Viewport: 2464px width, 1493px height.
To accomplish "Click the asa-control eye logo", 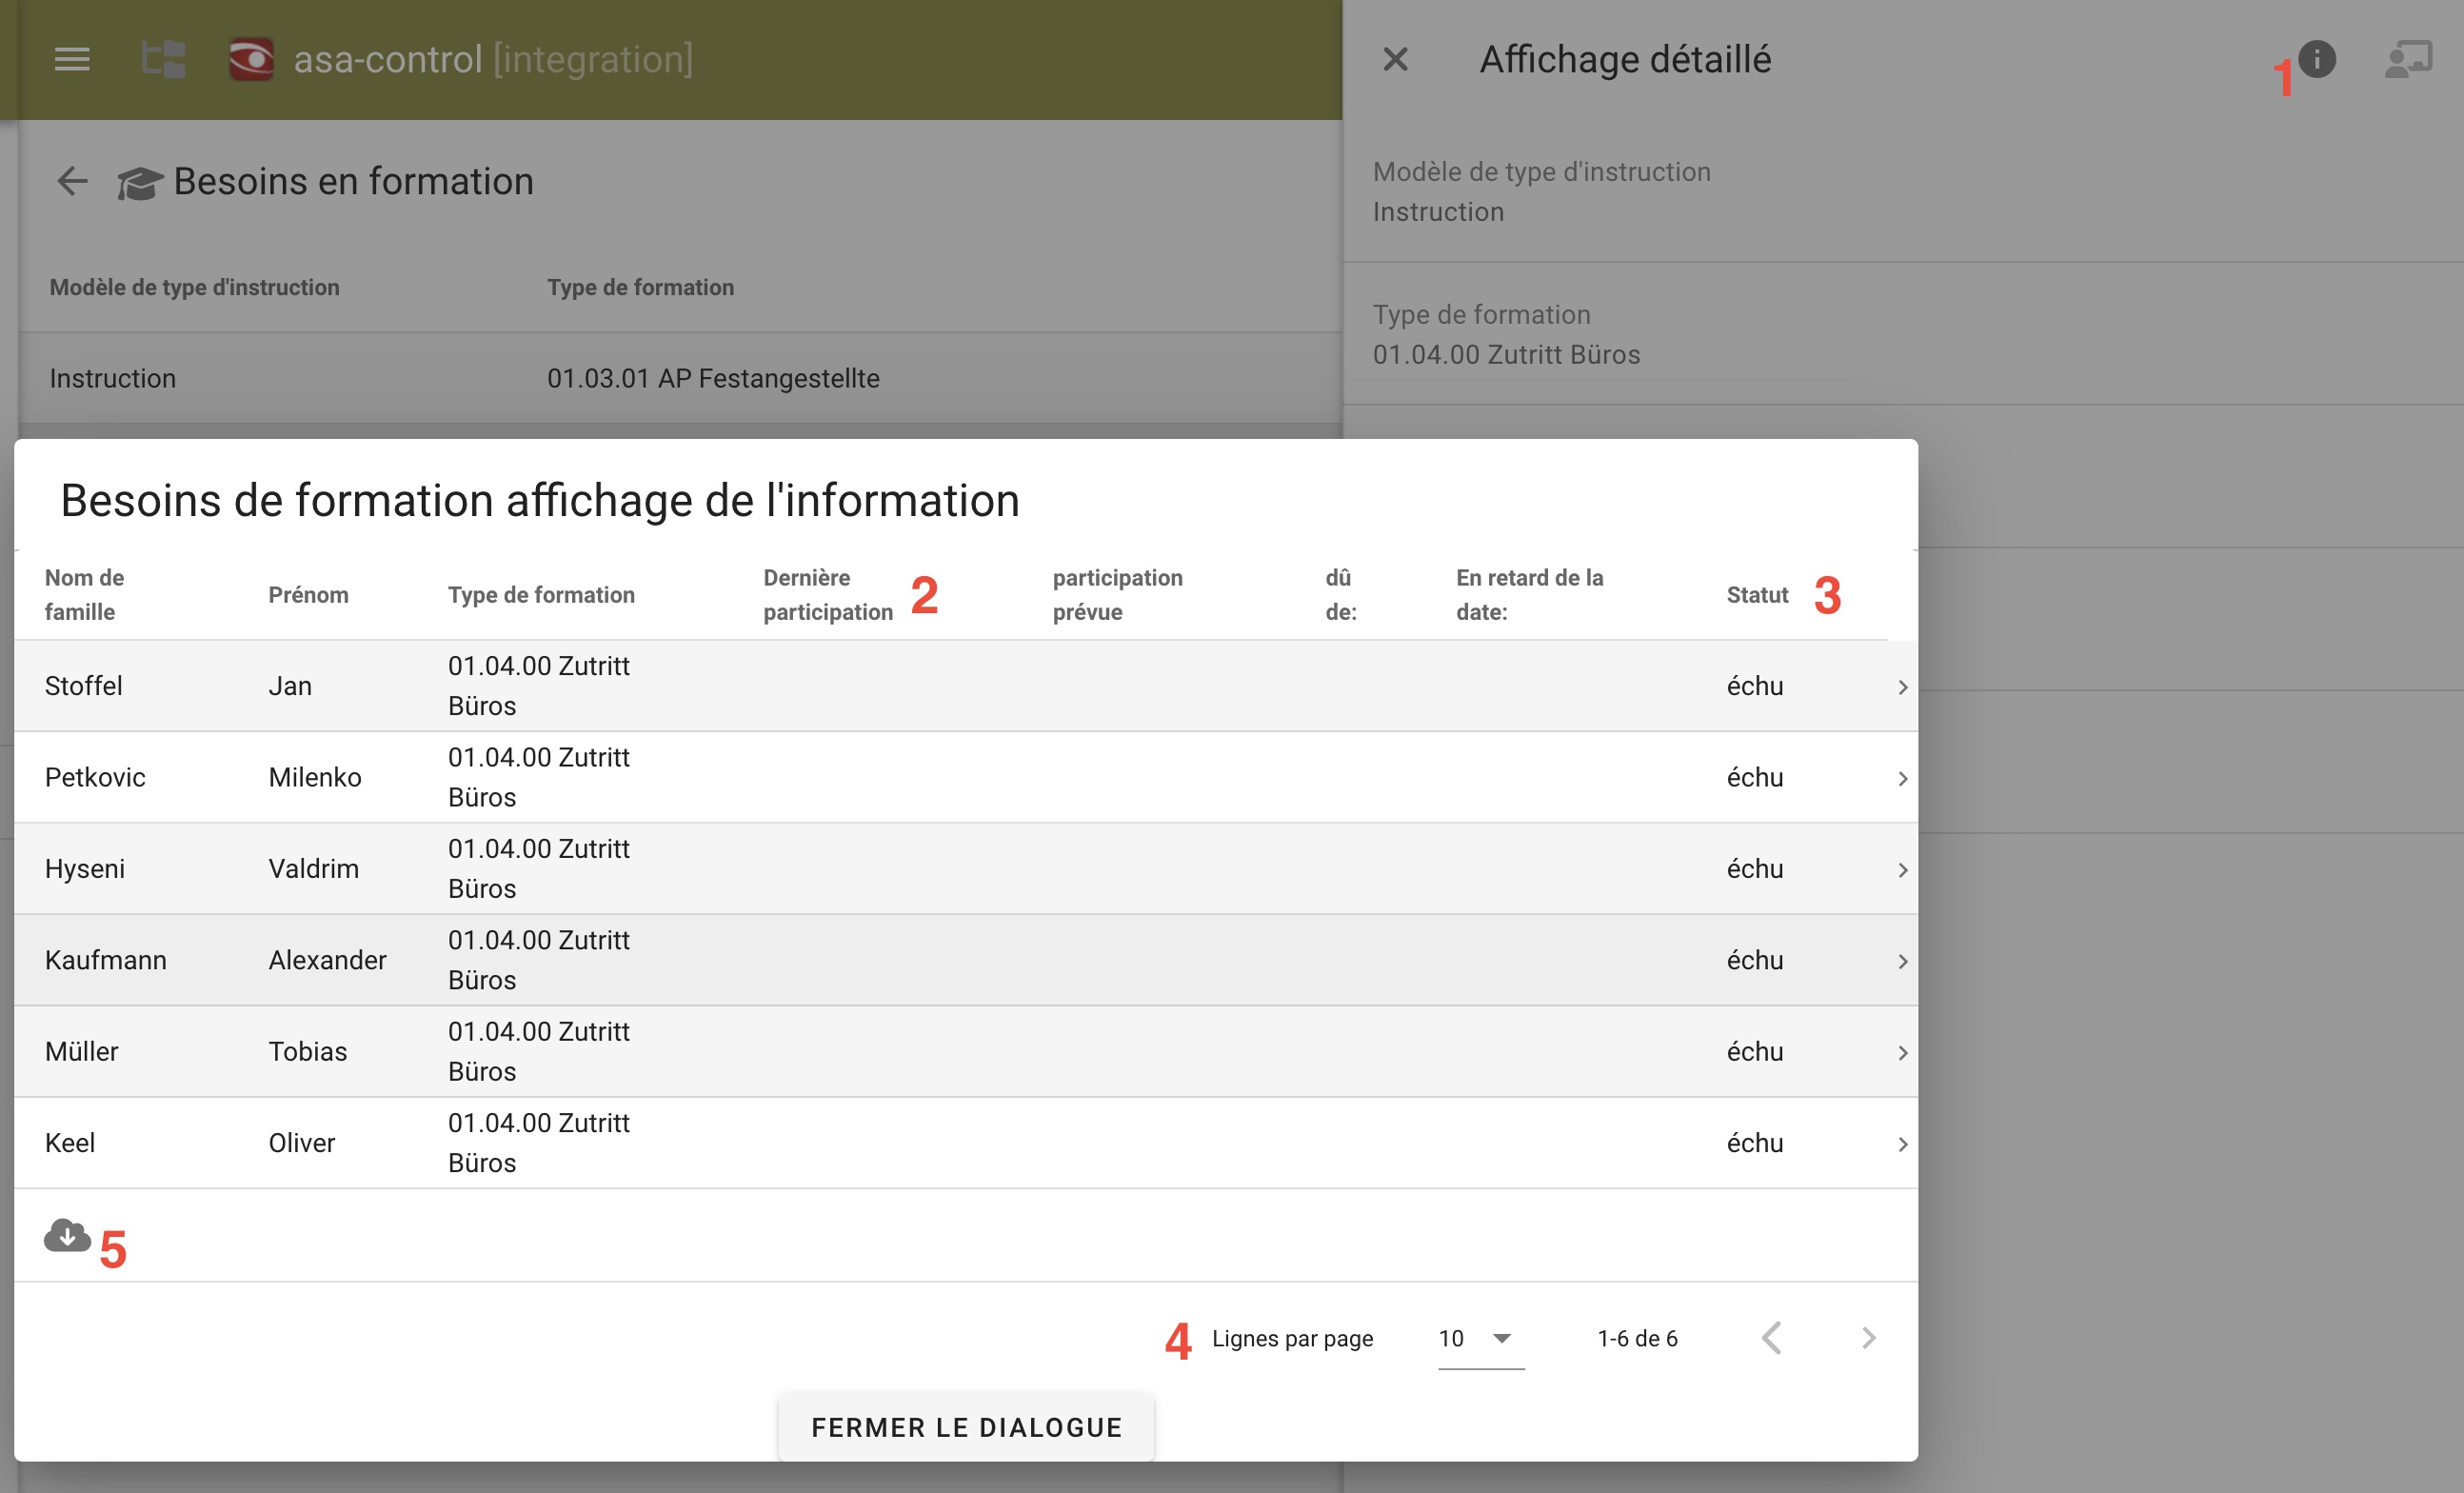I will coord(251,60).
